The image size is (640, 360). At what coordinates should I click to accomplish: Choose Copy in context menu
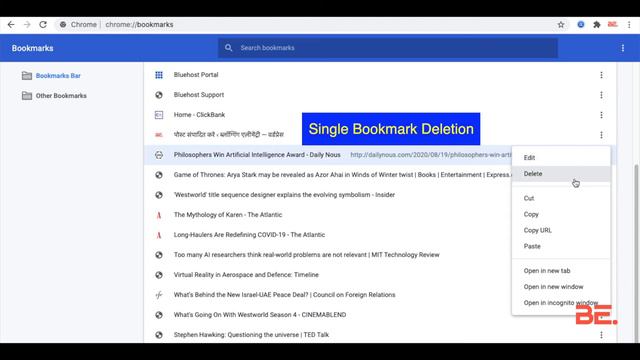[561, 214]
